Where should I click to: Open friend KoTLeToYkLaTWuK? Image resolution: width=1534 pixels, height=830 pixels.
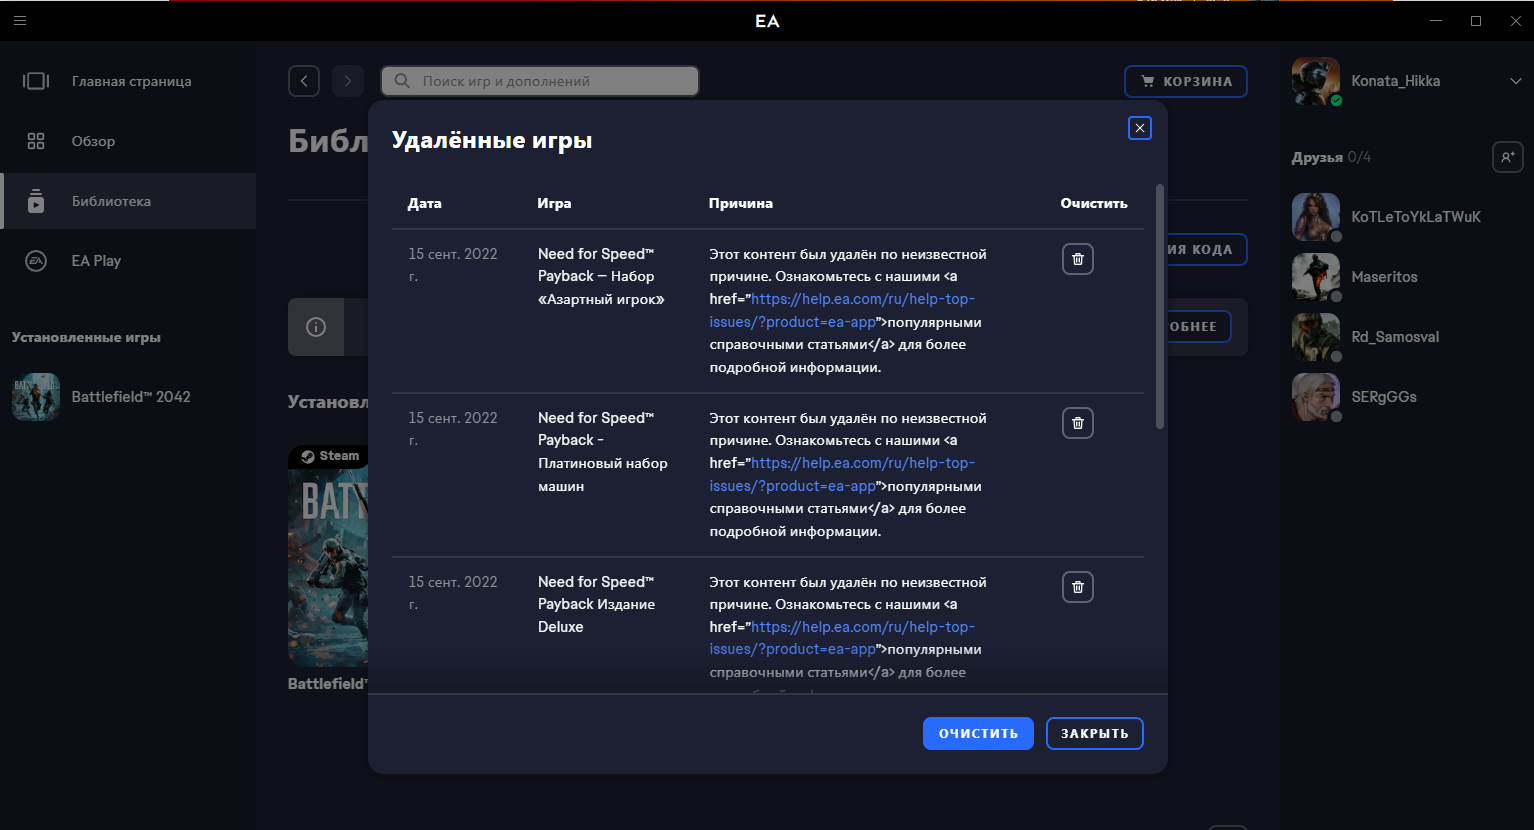tap(1407, 217)
